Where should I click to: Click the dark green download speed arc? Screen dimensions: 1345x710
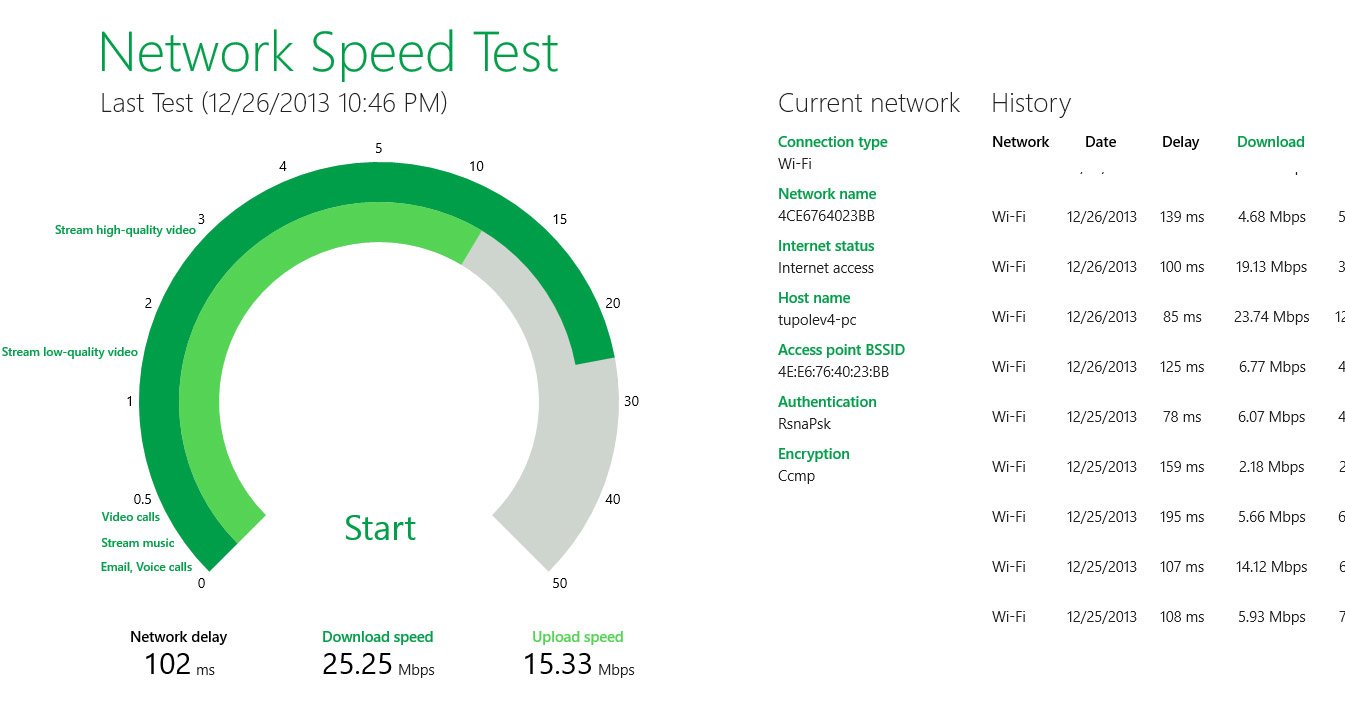[160, 400]
